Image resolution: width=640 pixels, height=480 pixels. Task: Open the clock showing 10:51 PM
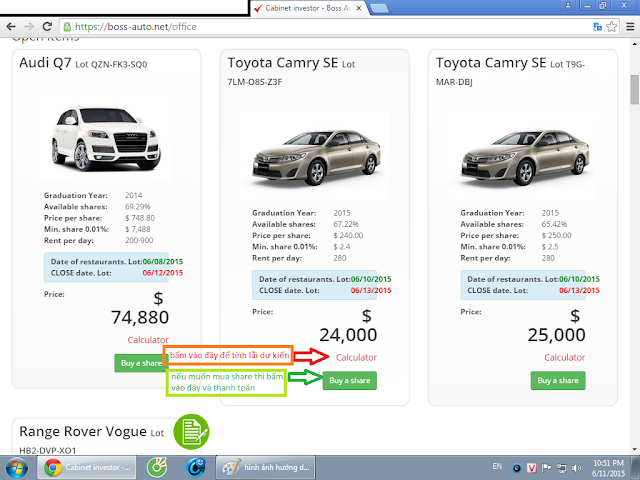608,468
